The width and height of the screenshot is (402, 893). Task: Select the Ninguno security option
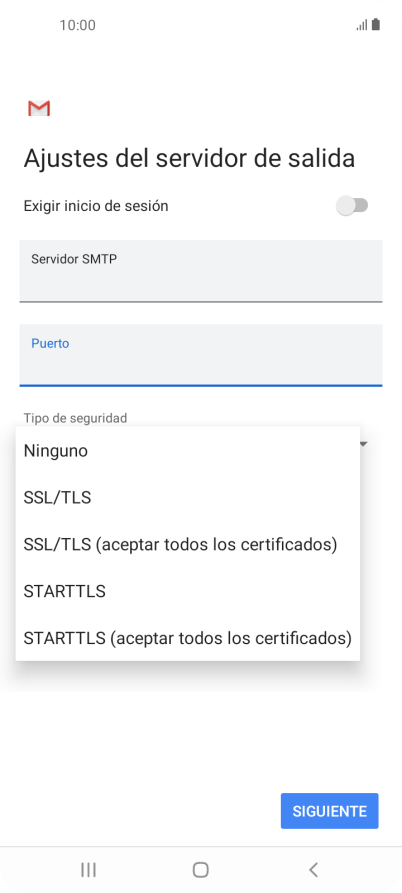coord(188,451)
